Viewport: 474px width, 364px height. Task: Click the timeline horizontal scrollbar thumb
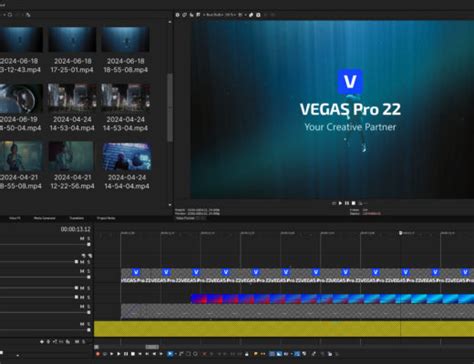pos(152,347)
